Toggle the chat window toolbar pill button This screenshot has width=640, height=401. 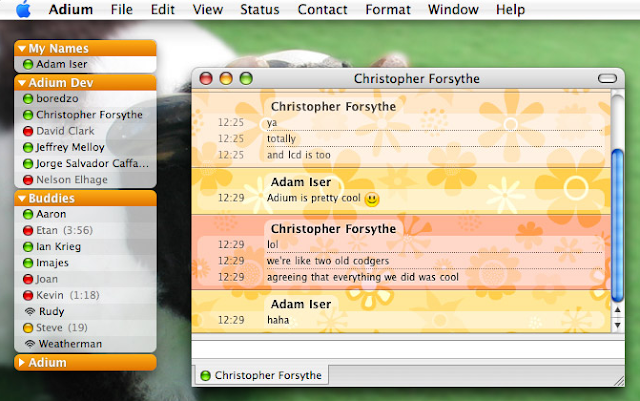click(x=607, y=78)
